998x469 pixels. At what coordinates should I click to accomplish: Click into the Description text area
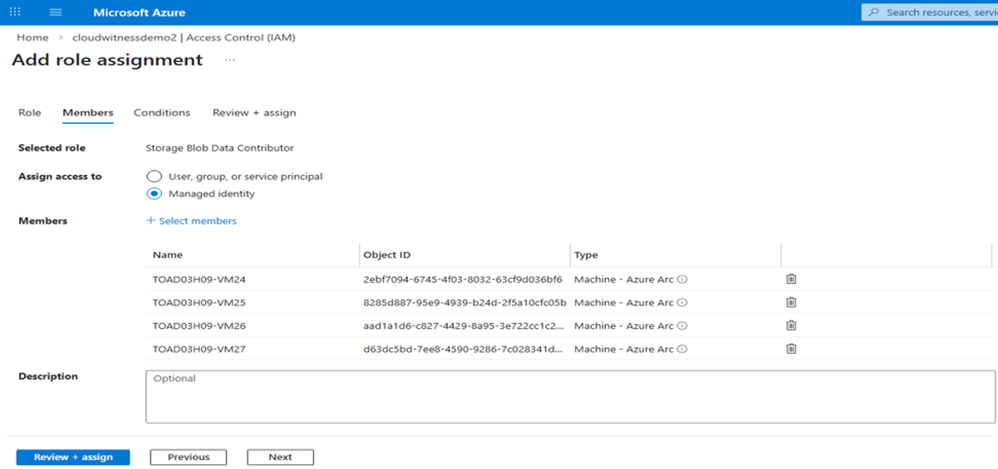(x=570, y=396)
